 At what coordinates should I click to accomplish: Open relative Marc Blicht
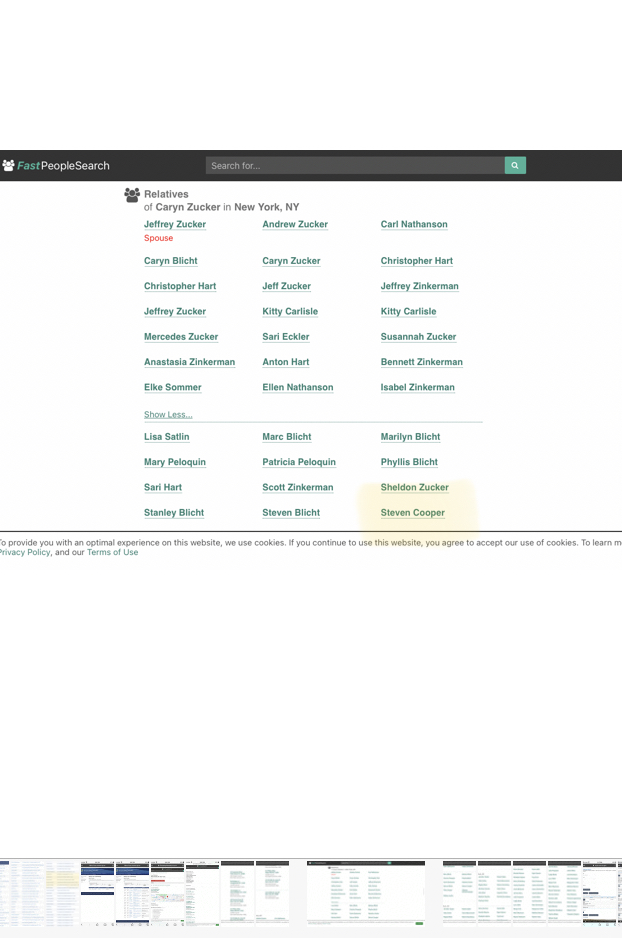pyautogui.click(x=286, y=437)
